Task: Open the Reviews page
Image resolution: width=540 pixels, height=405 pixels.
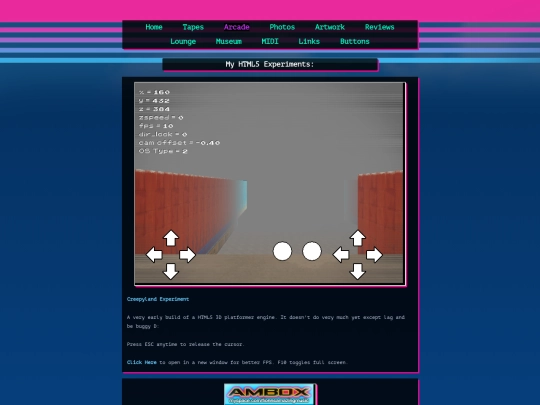Action: coord(380,27)
